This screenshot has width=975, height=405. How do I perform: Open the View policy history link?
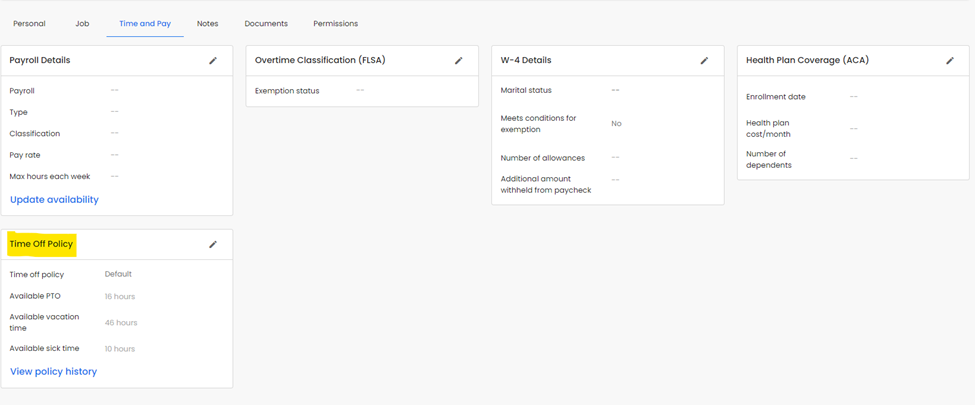point(53,372)
